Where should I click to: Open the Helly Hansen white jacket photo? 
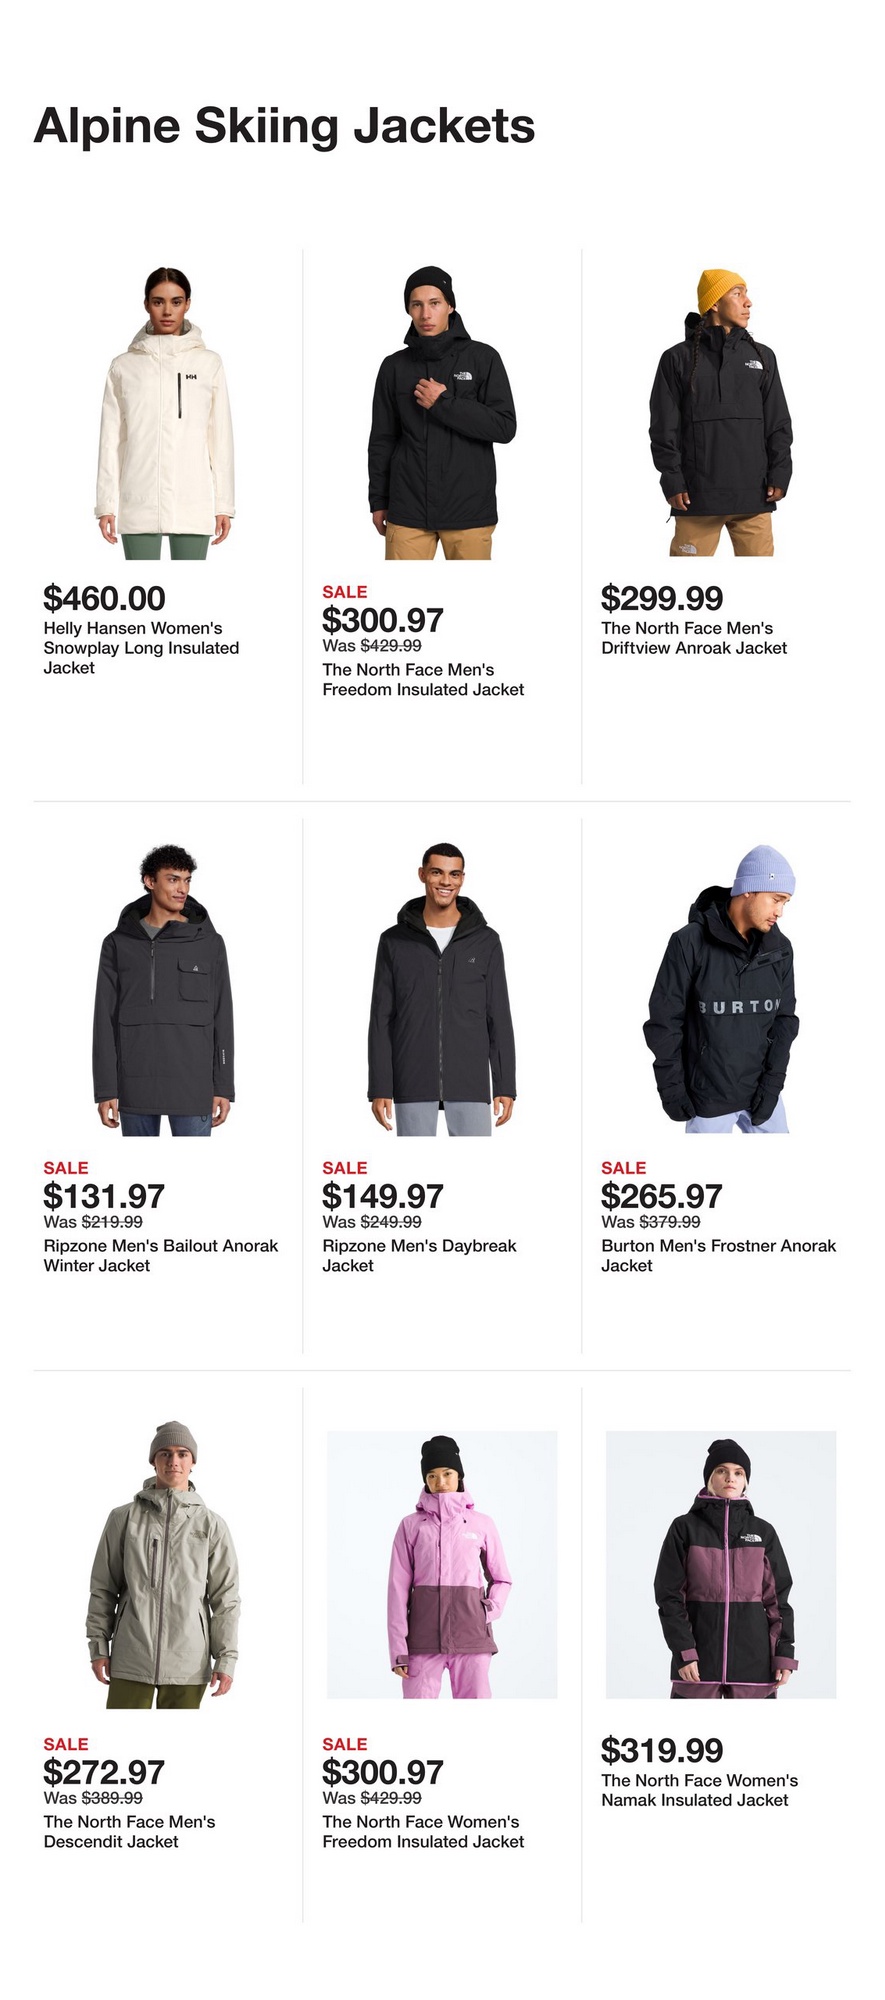[x=164, y=413]
